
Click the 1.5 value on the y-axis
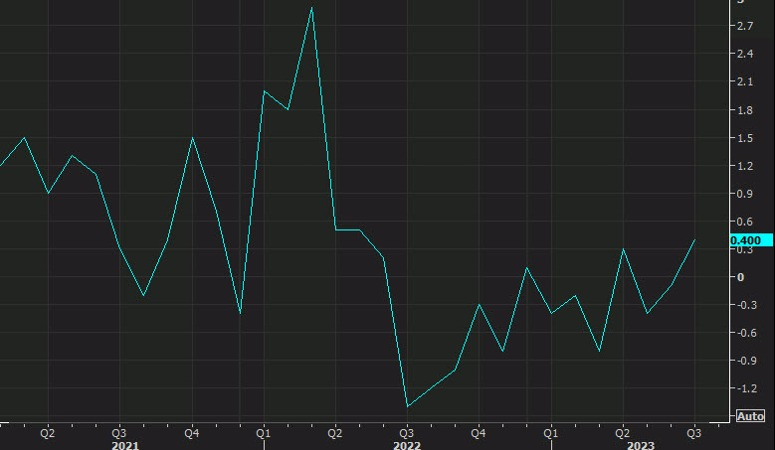(744, 138)
